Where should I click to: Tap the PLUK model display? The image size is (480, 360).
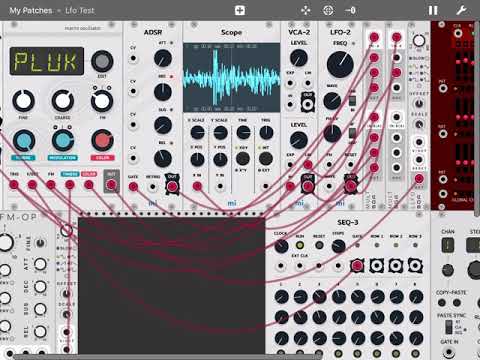point(46,61)
